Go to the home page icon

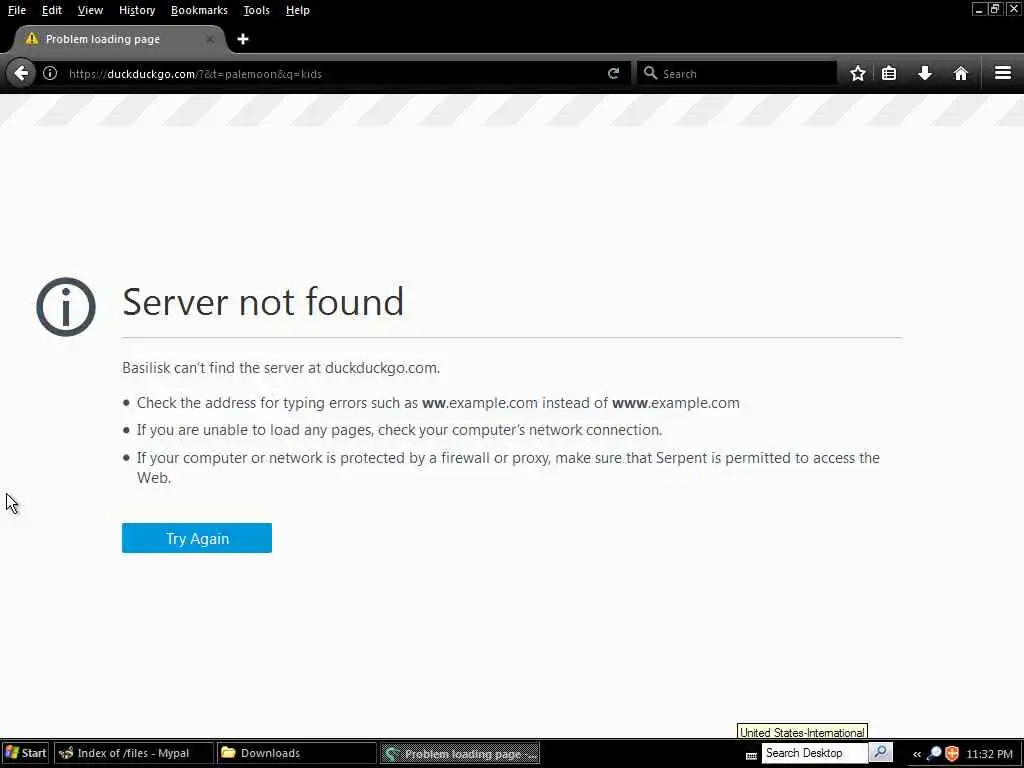point(961,73)
